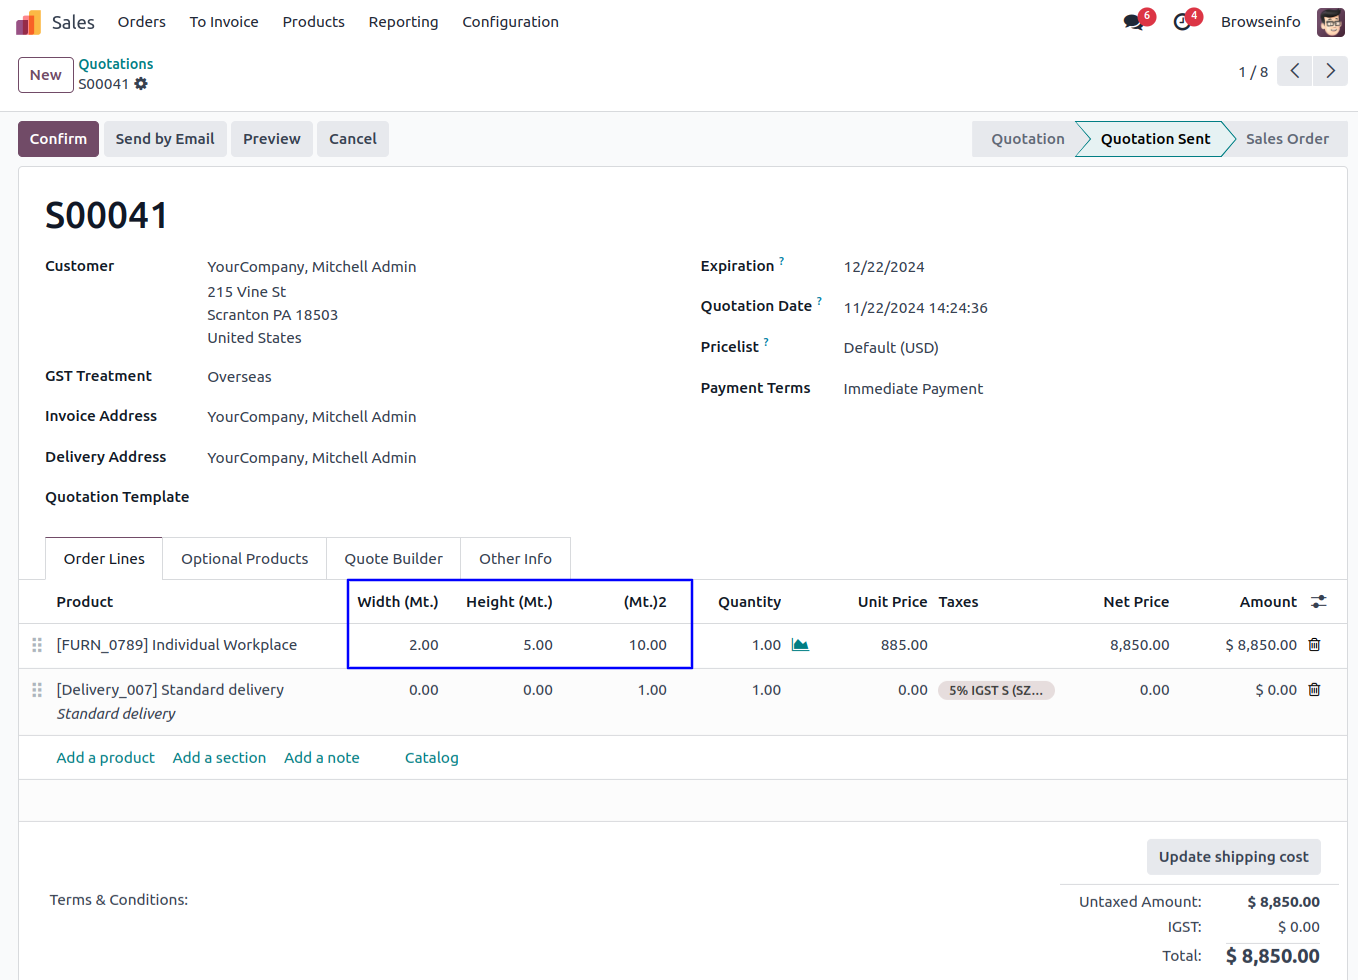Screen dimensions: 1358x980
Task: Click the Sales app logo icon
Action: click(28, 22)
